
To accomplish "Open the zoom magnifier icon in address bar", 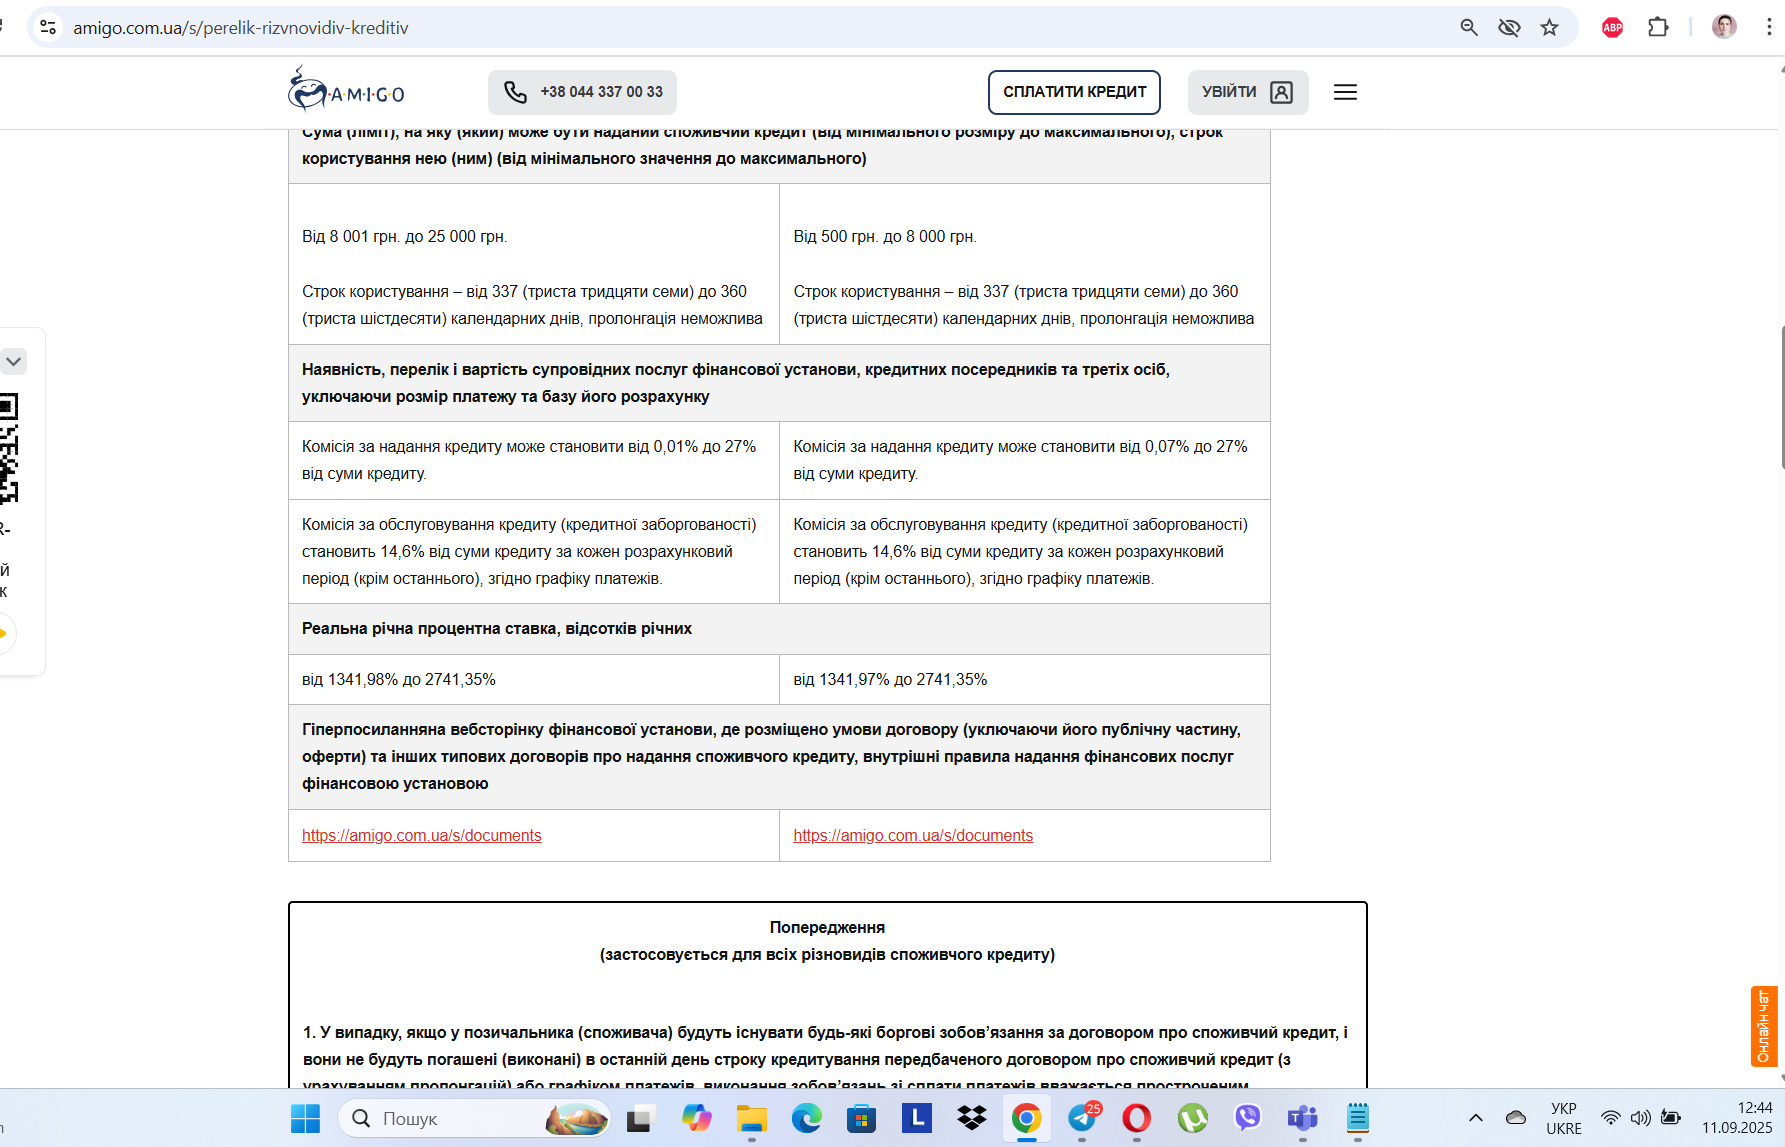I will coord(1469,27).
